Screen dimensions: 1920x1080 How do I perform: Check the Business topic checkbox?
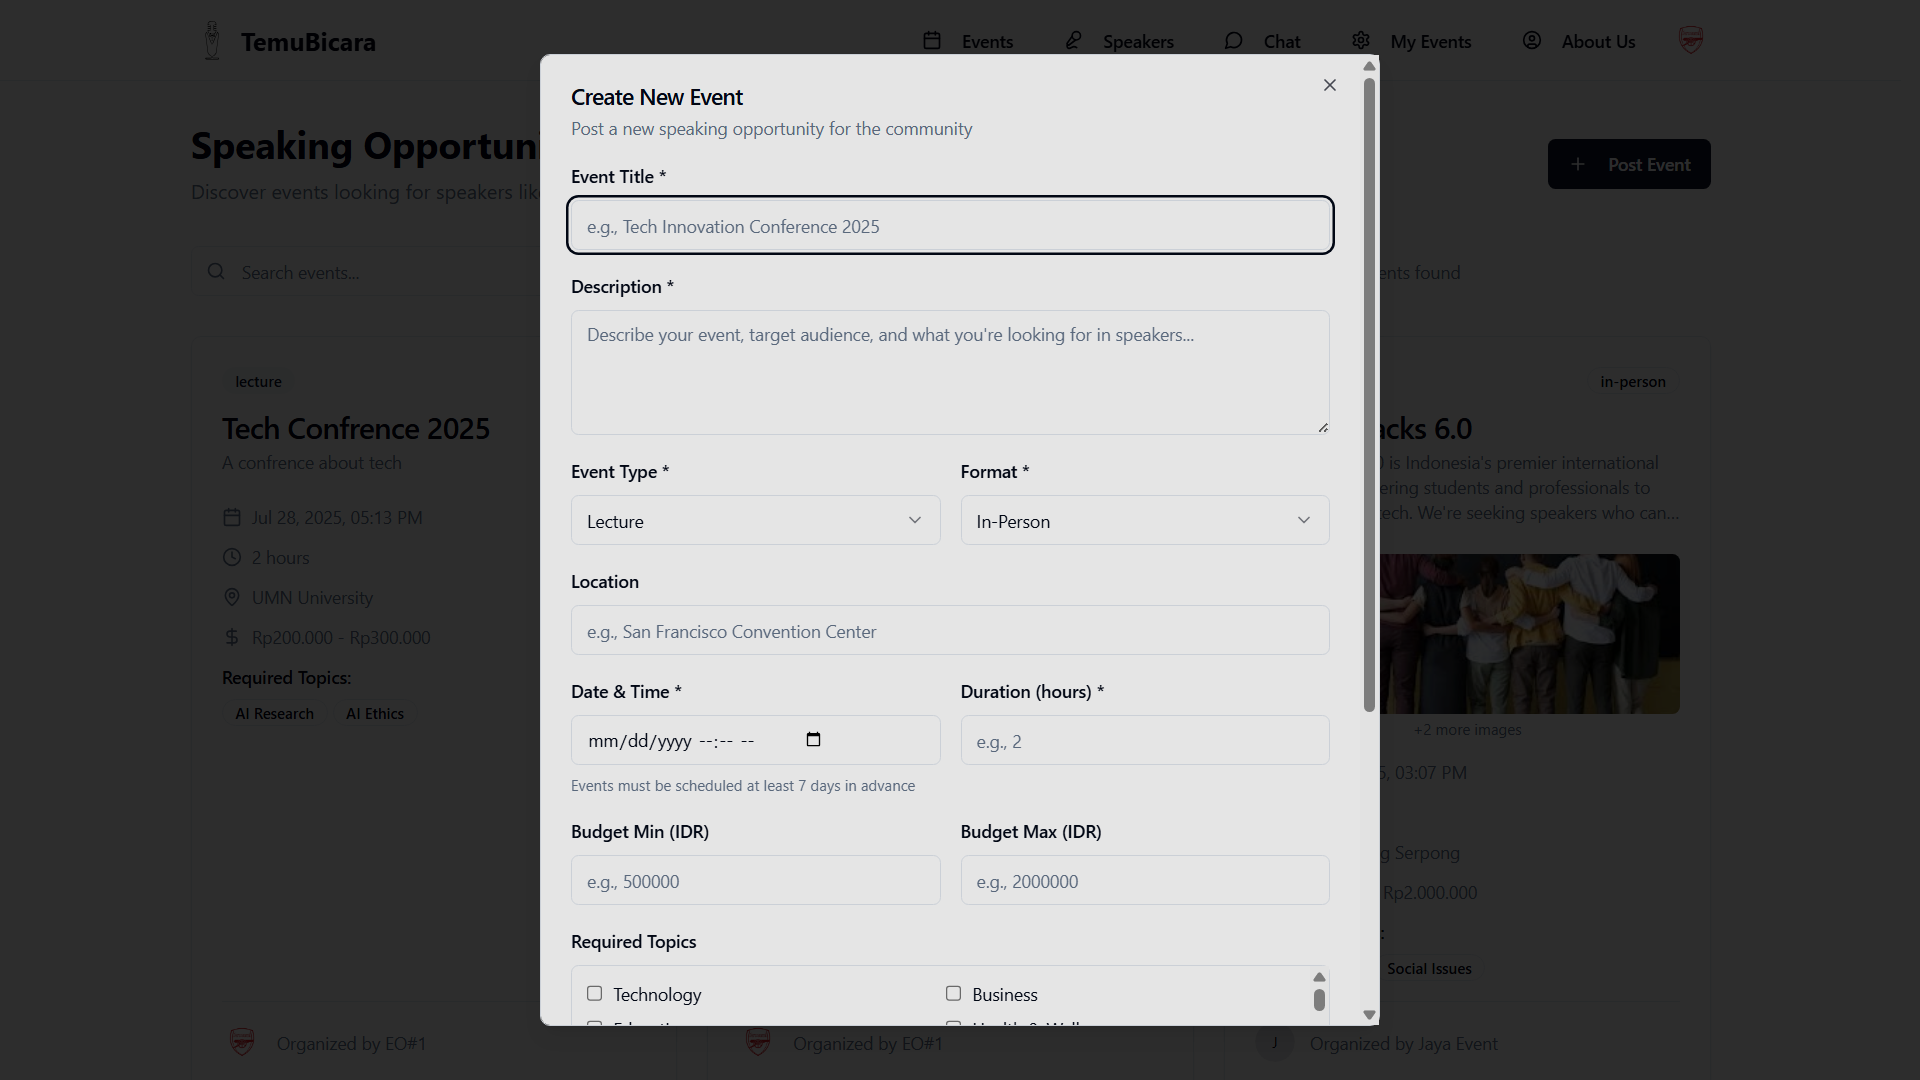point(953,993)
